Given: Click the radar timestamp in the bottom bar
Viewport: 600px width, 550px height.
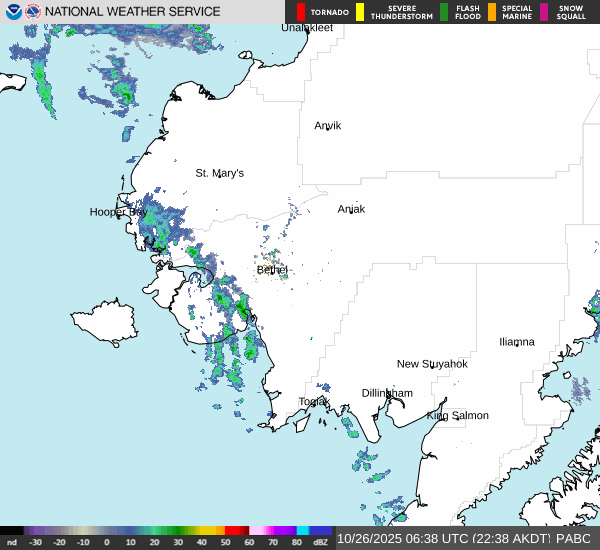Looking at the screenshot, I should [x=445, y=538].
